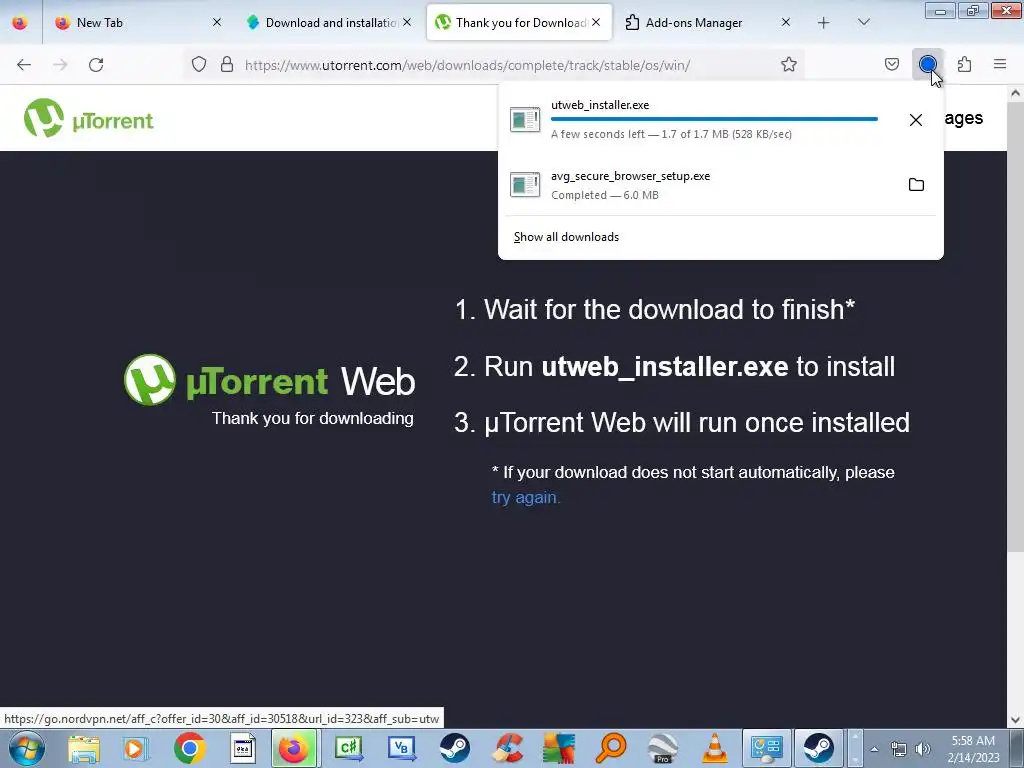Switch to the Add-ons Manager tab

click(707, 22)
